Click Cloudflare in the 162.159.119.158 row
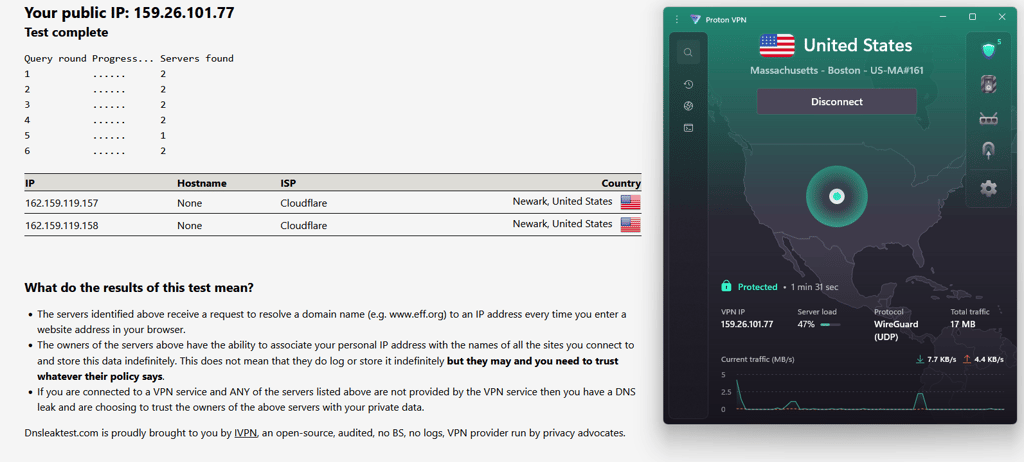This screenshot has height=462, width=1024. pyautogui.click(x=304, y=226)
